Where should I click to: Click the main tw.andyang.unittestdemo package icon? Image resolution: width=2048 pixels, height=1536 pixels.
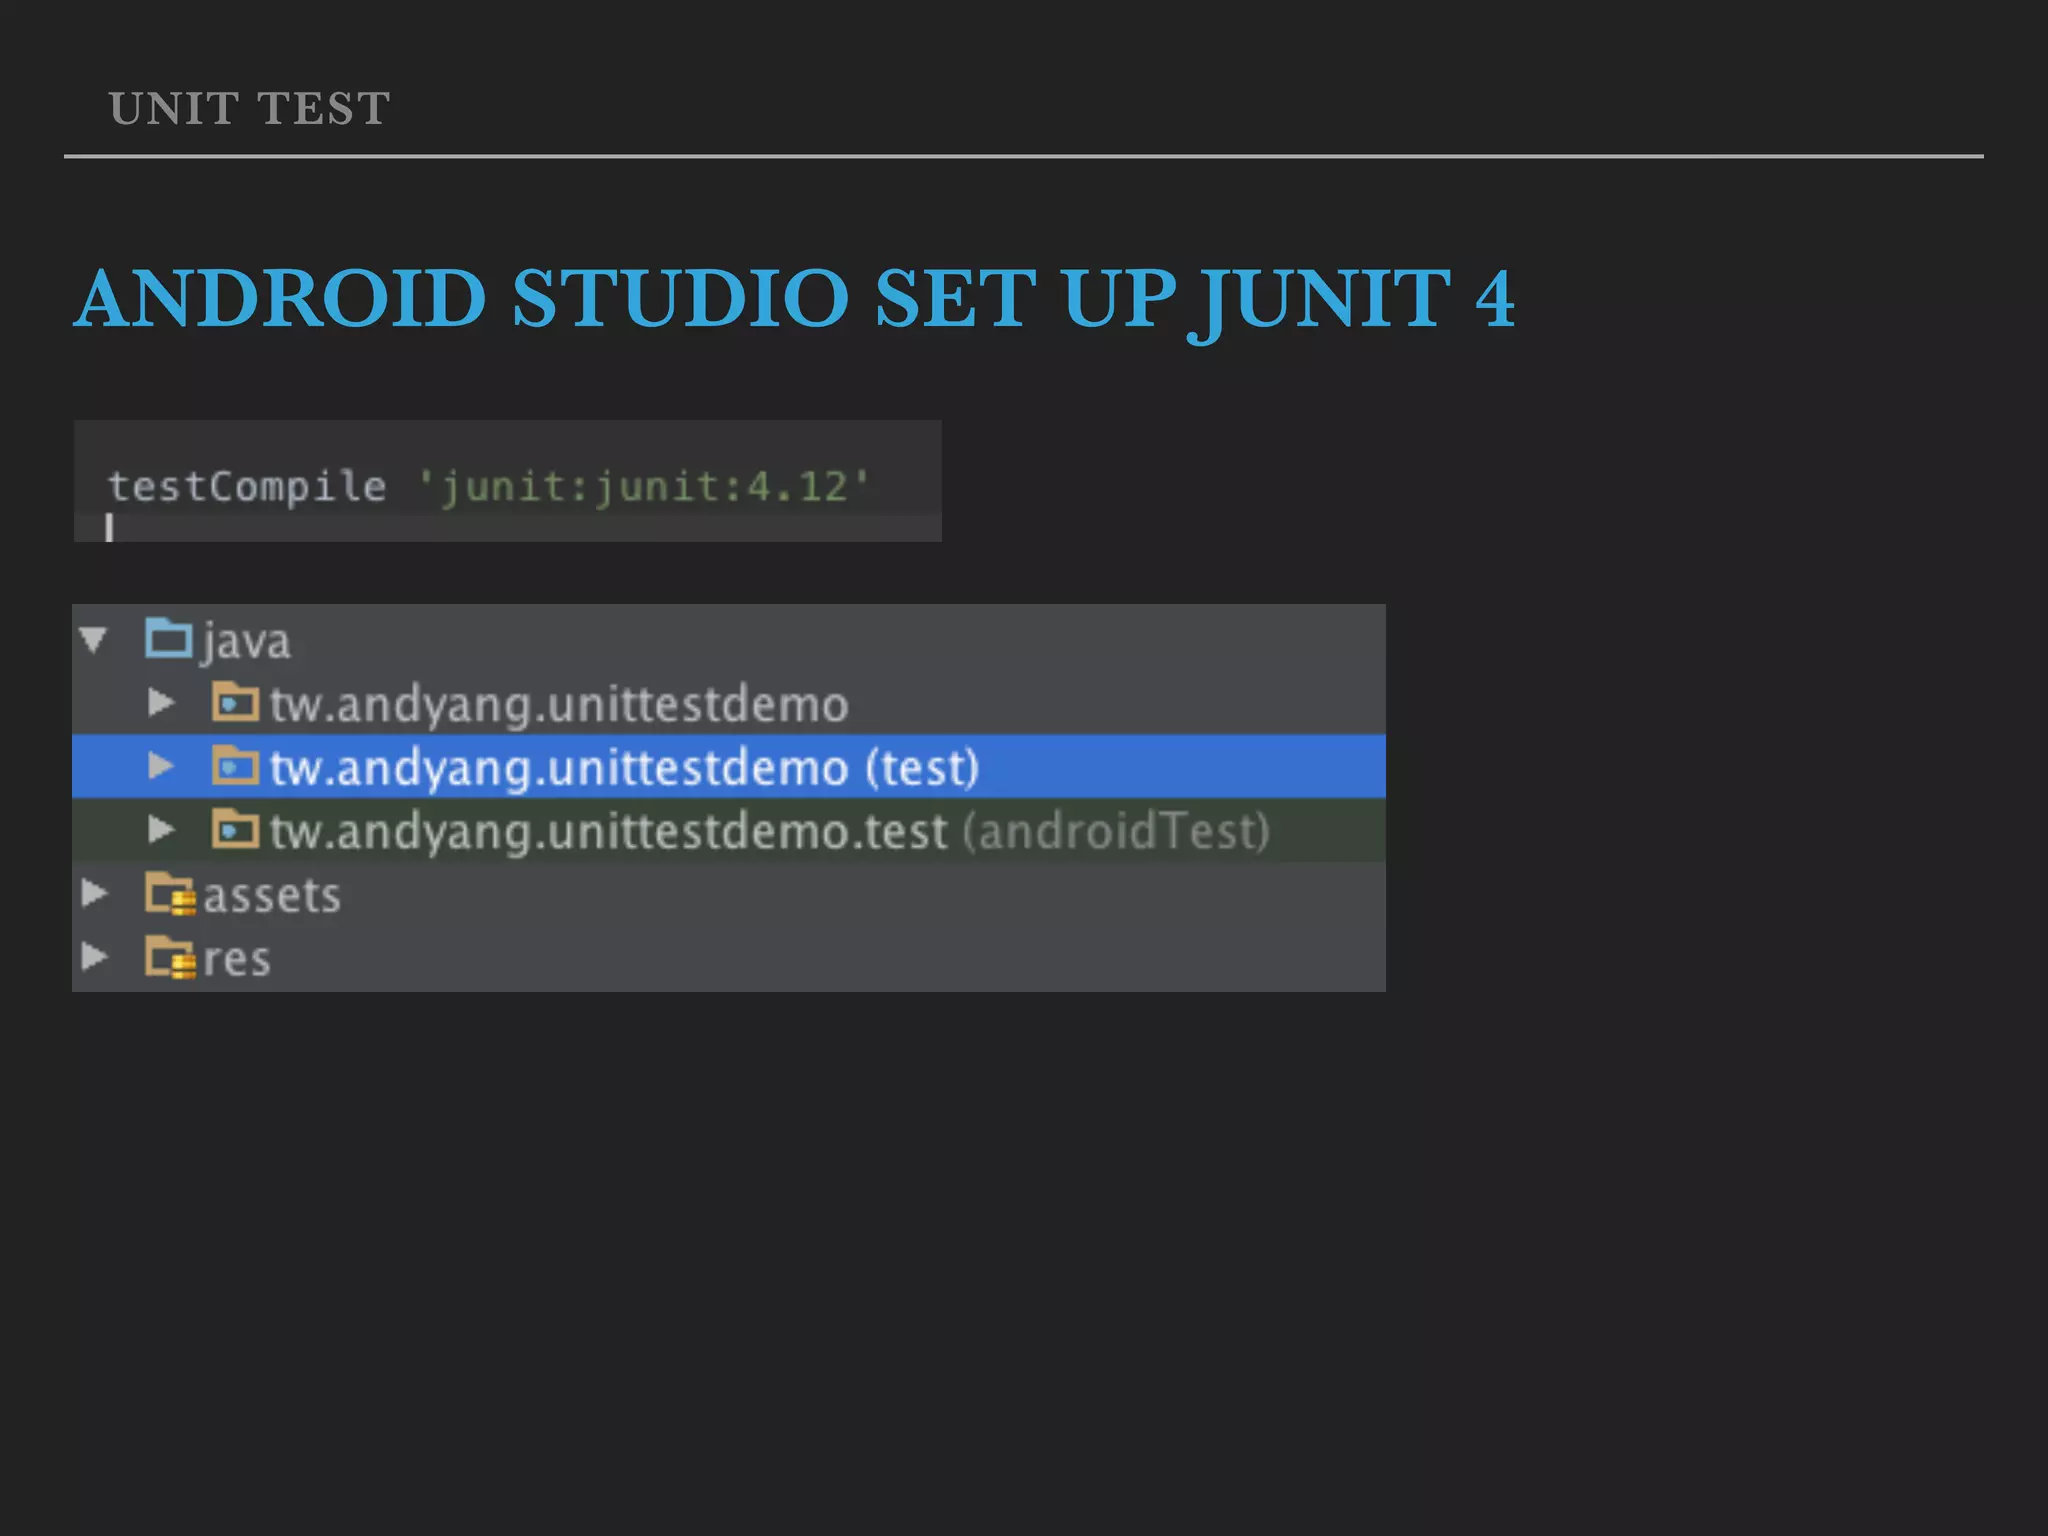click(x=235, y=702)
